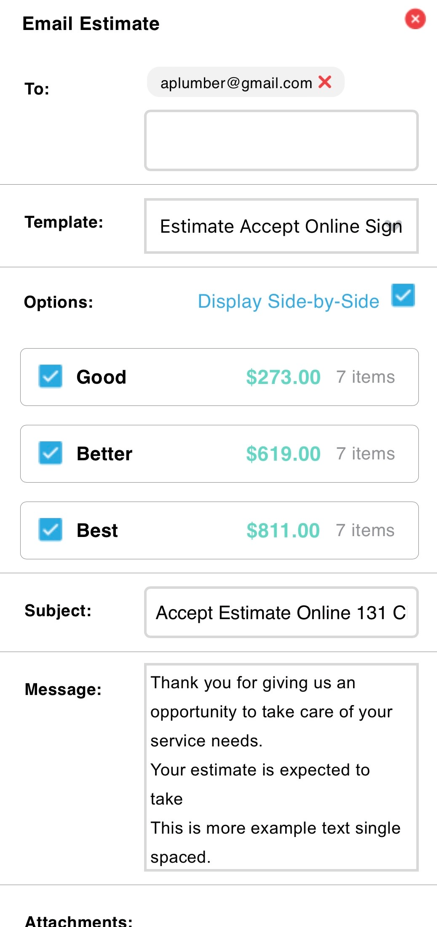
Task: Uncheck the Better option checkbox
Action: tap(50, 453)
